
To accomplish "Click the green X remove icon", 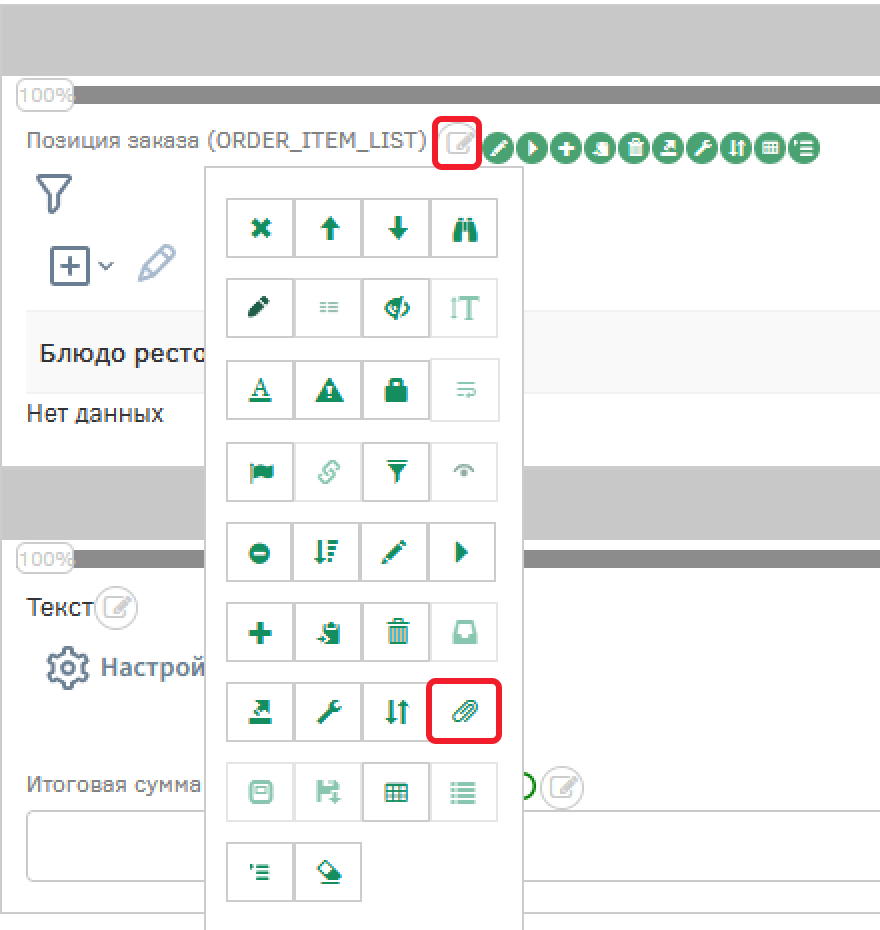I will 260,229.
